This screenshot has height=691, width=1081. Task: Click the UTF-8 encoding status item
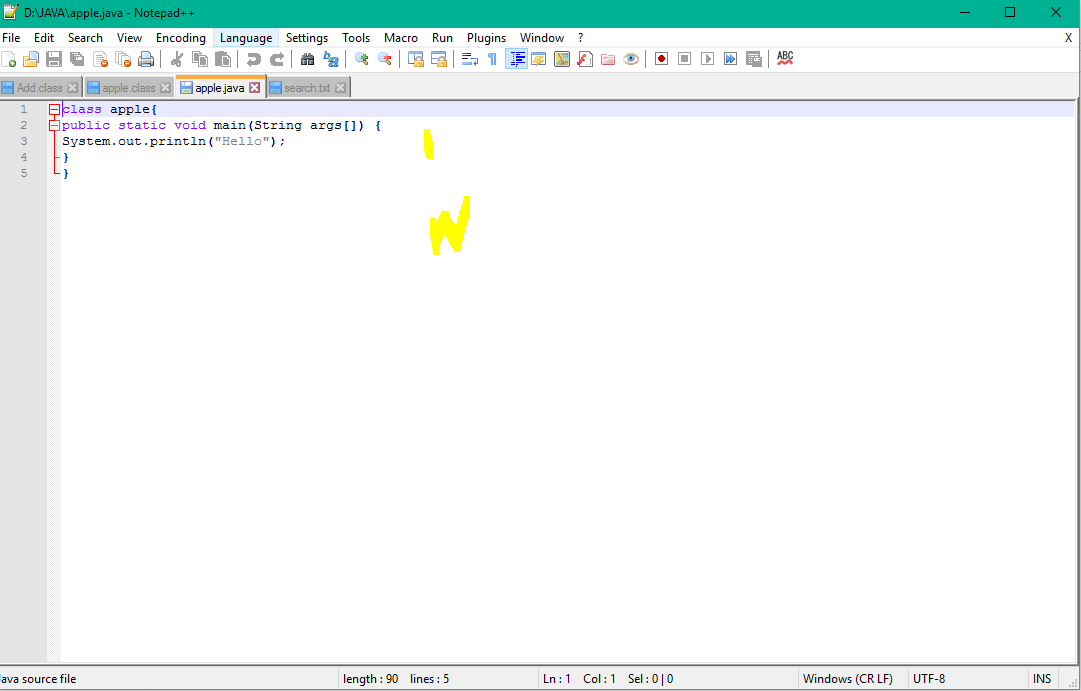click(928, 678)
